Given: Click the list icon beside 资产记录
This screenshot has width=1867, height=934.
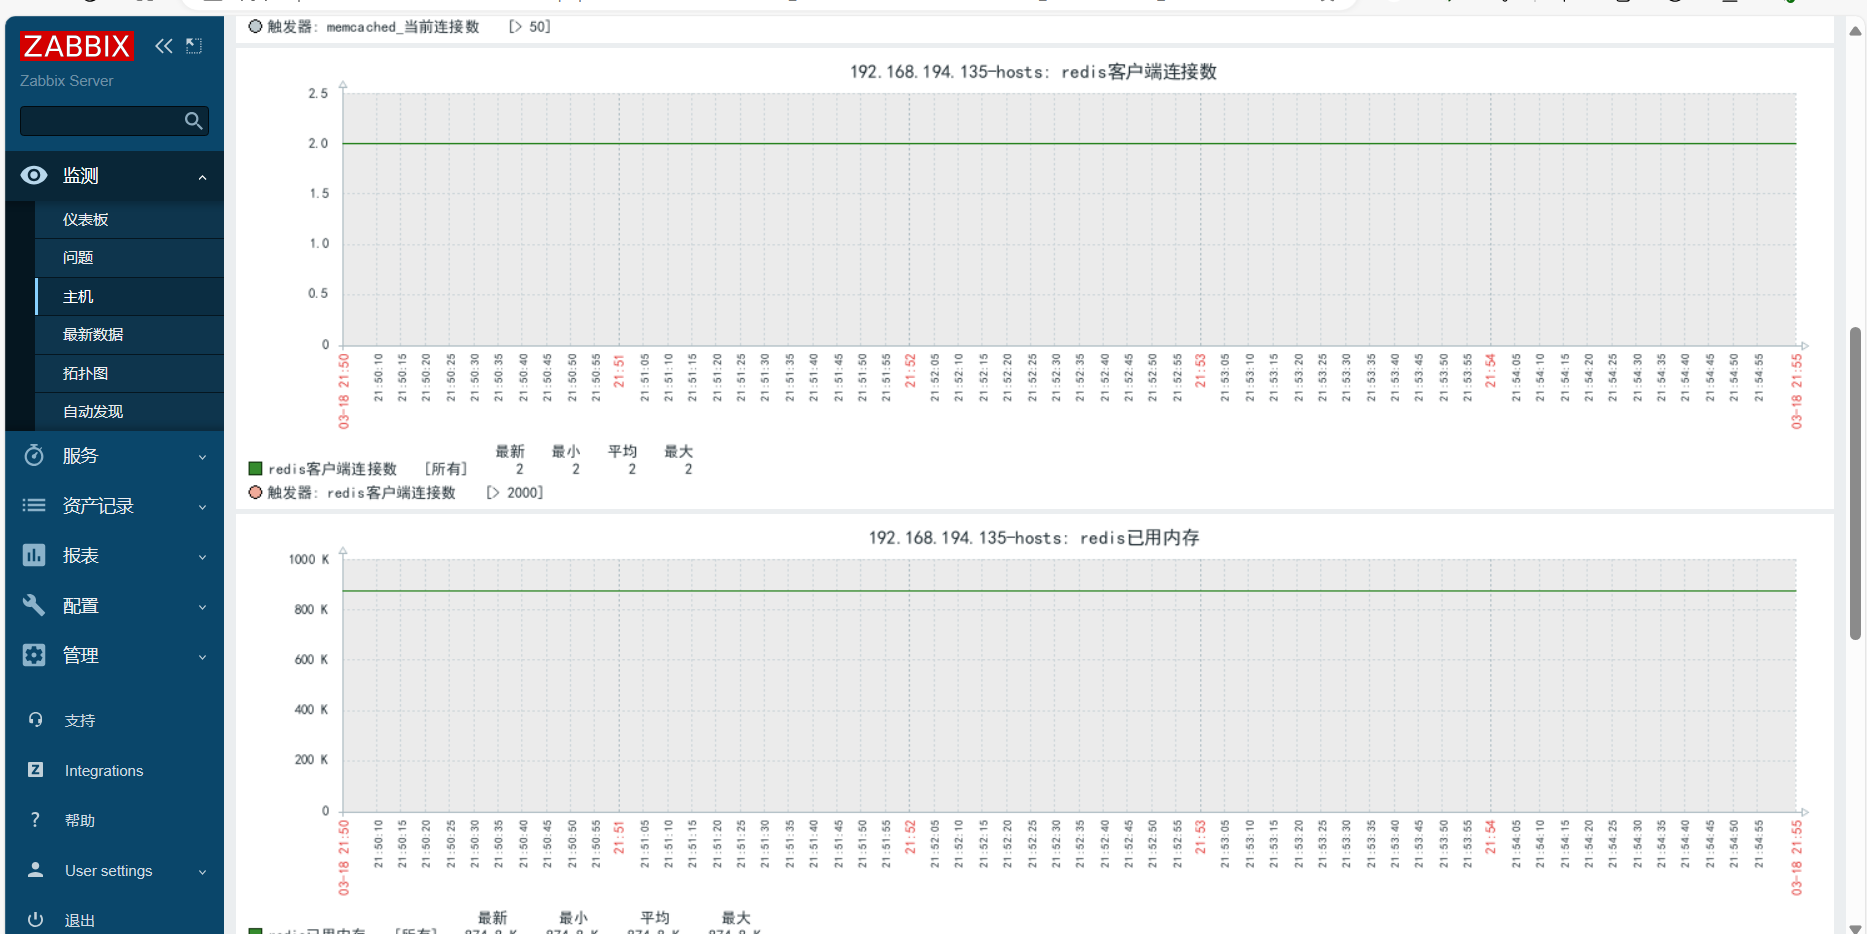Looking at the screenshot, I should click(x=34, y=505).
